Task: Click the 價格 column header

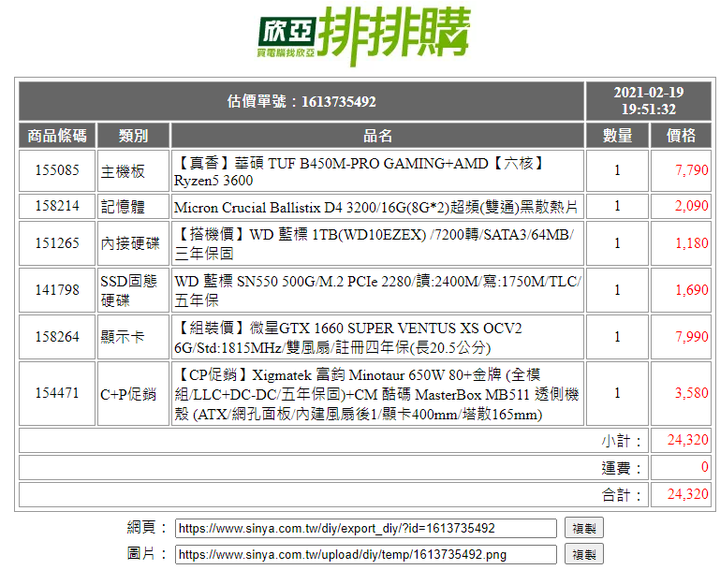Action: (681, 135)
